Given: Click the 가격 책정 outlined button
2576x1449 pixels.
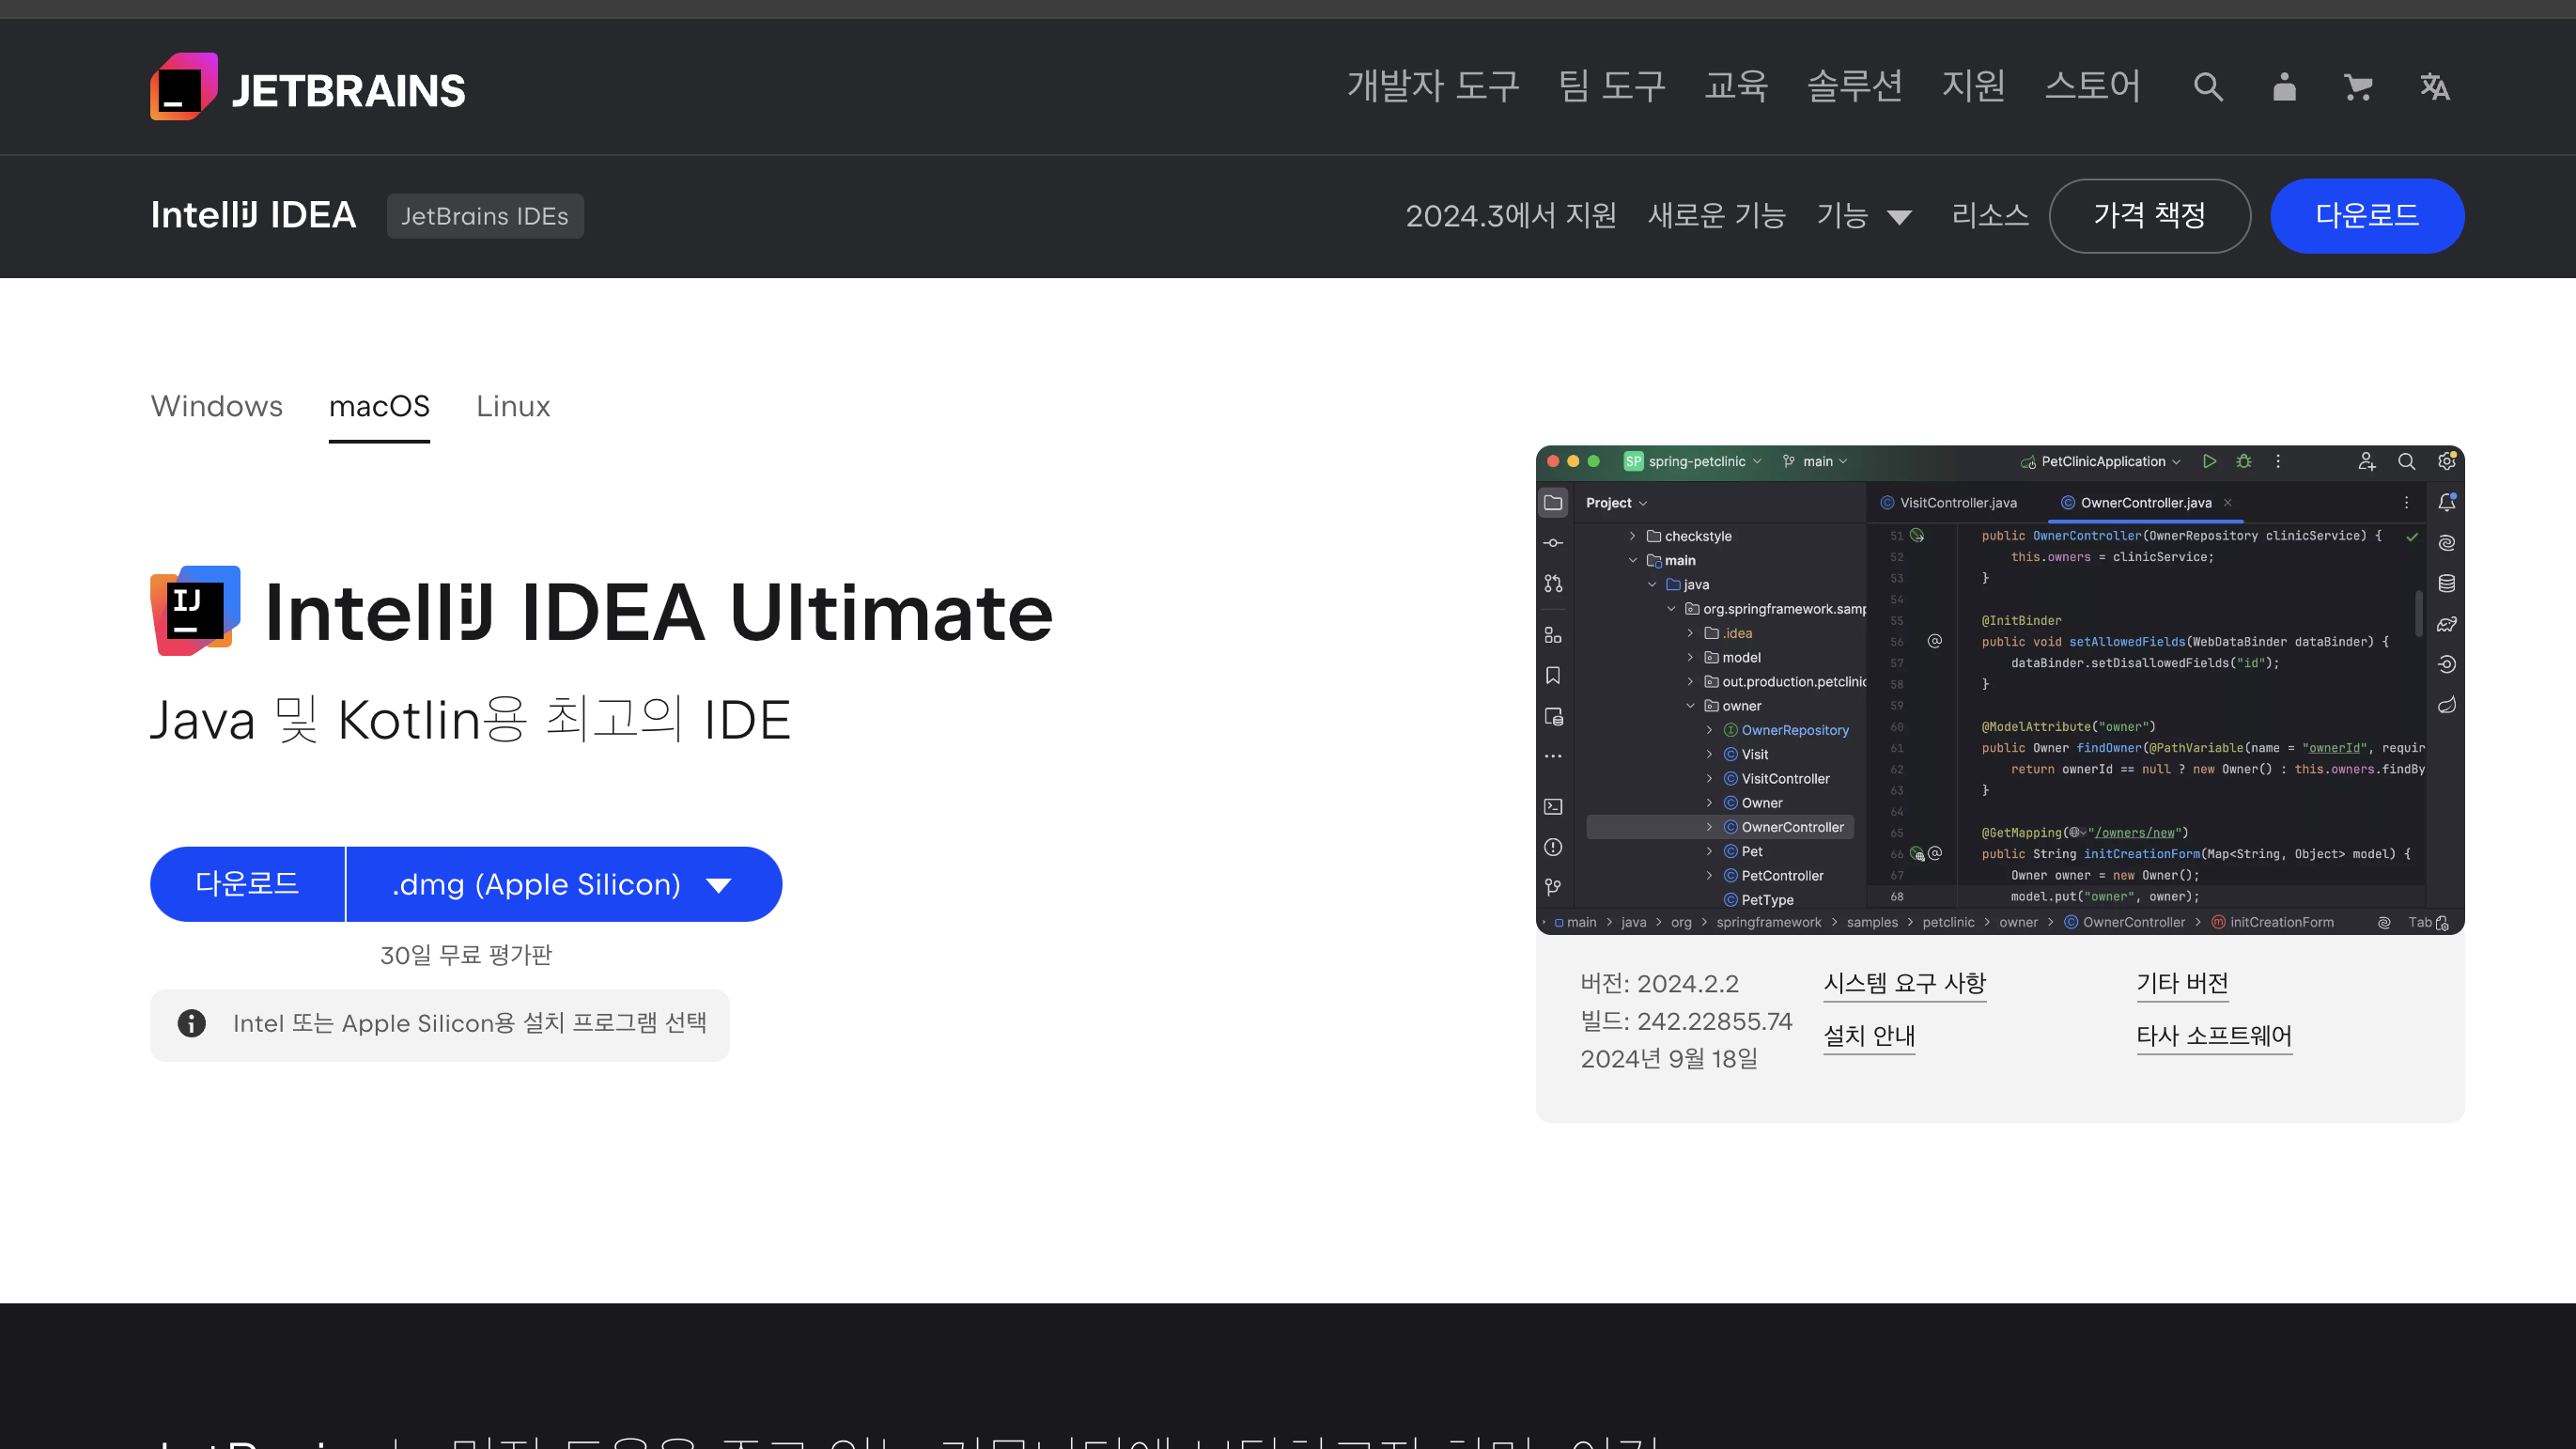Looking at the screenshot, I should click(x=2149, y=216).
